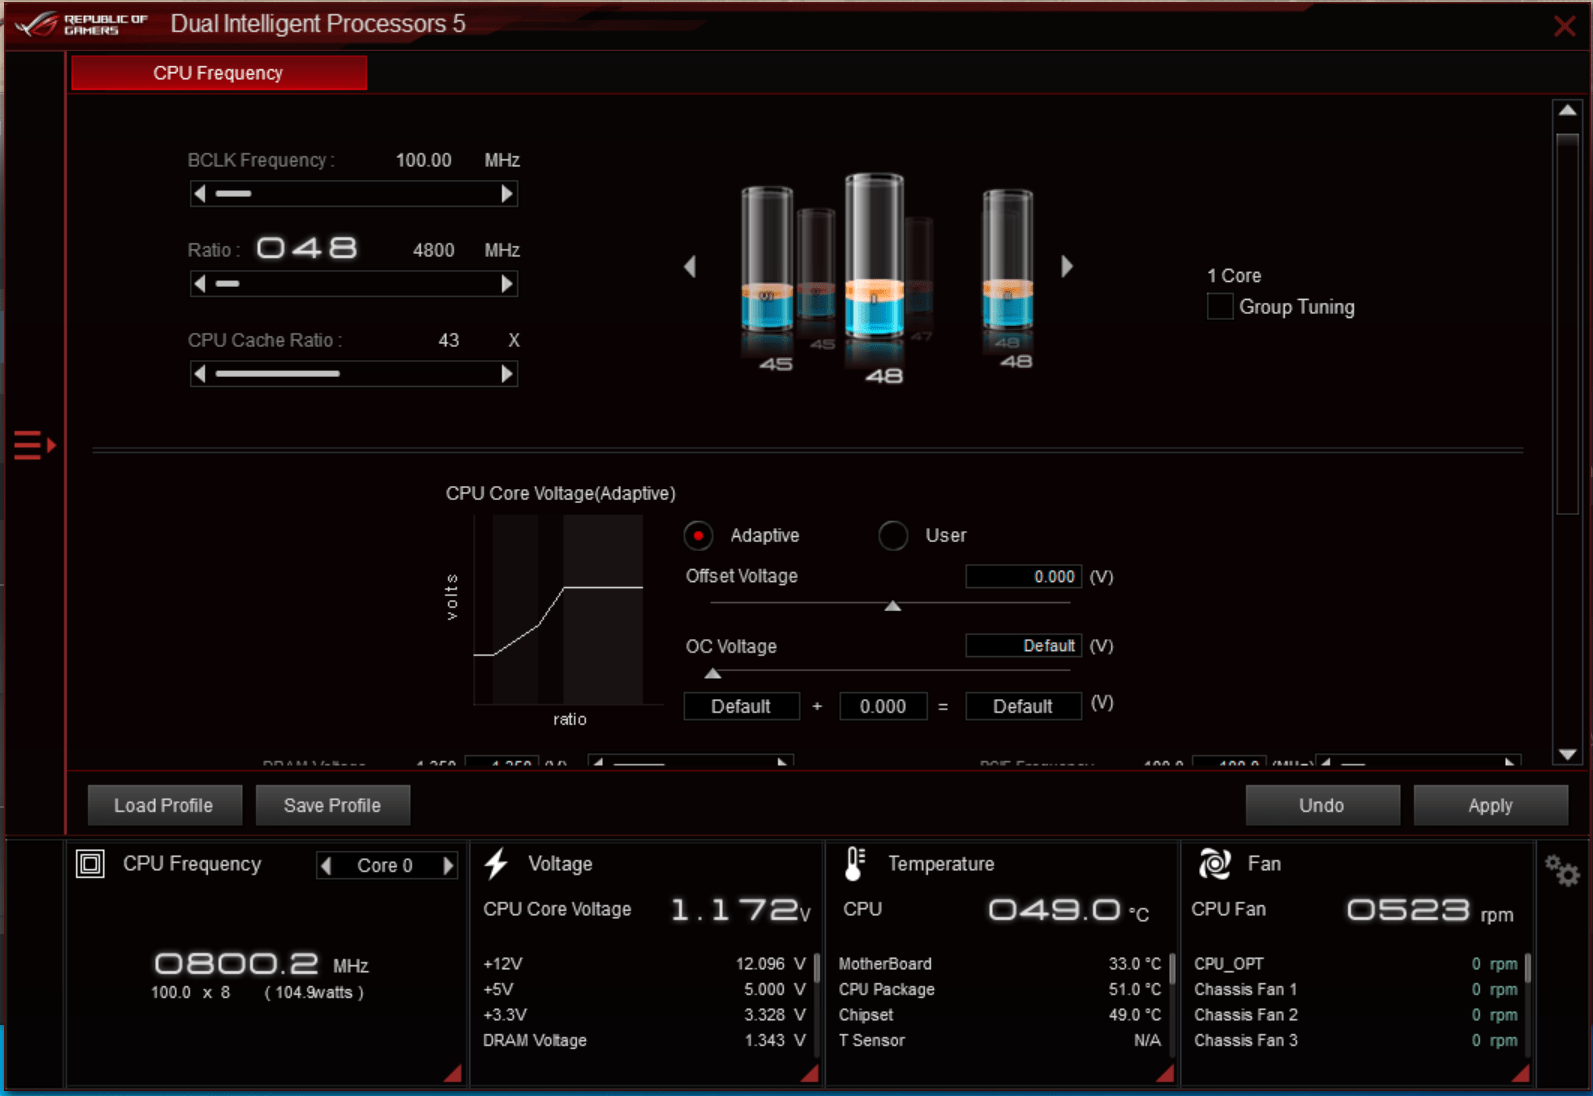Click the Load Profile button

[x=164, y=805]
